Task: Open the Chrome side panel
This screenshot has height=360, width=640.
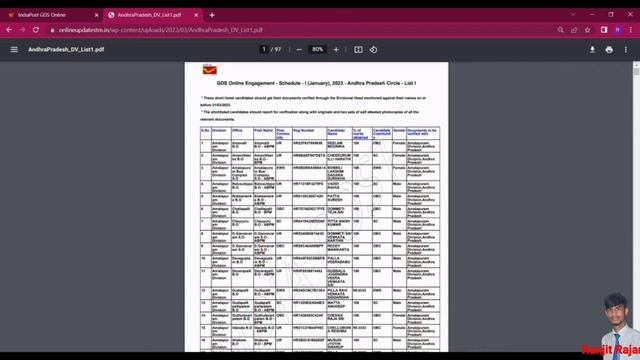Action: (604, 30)
